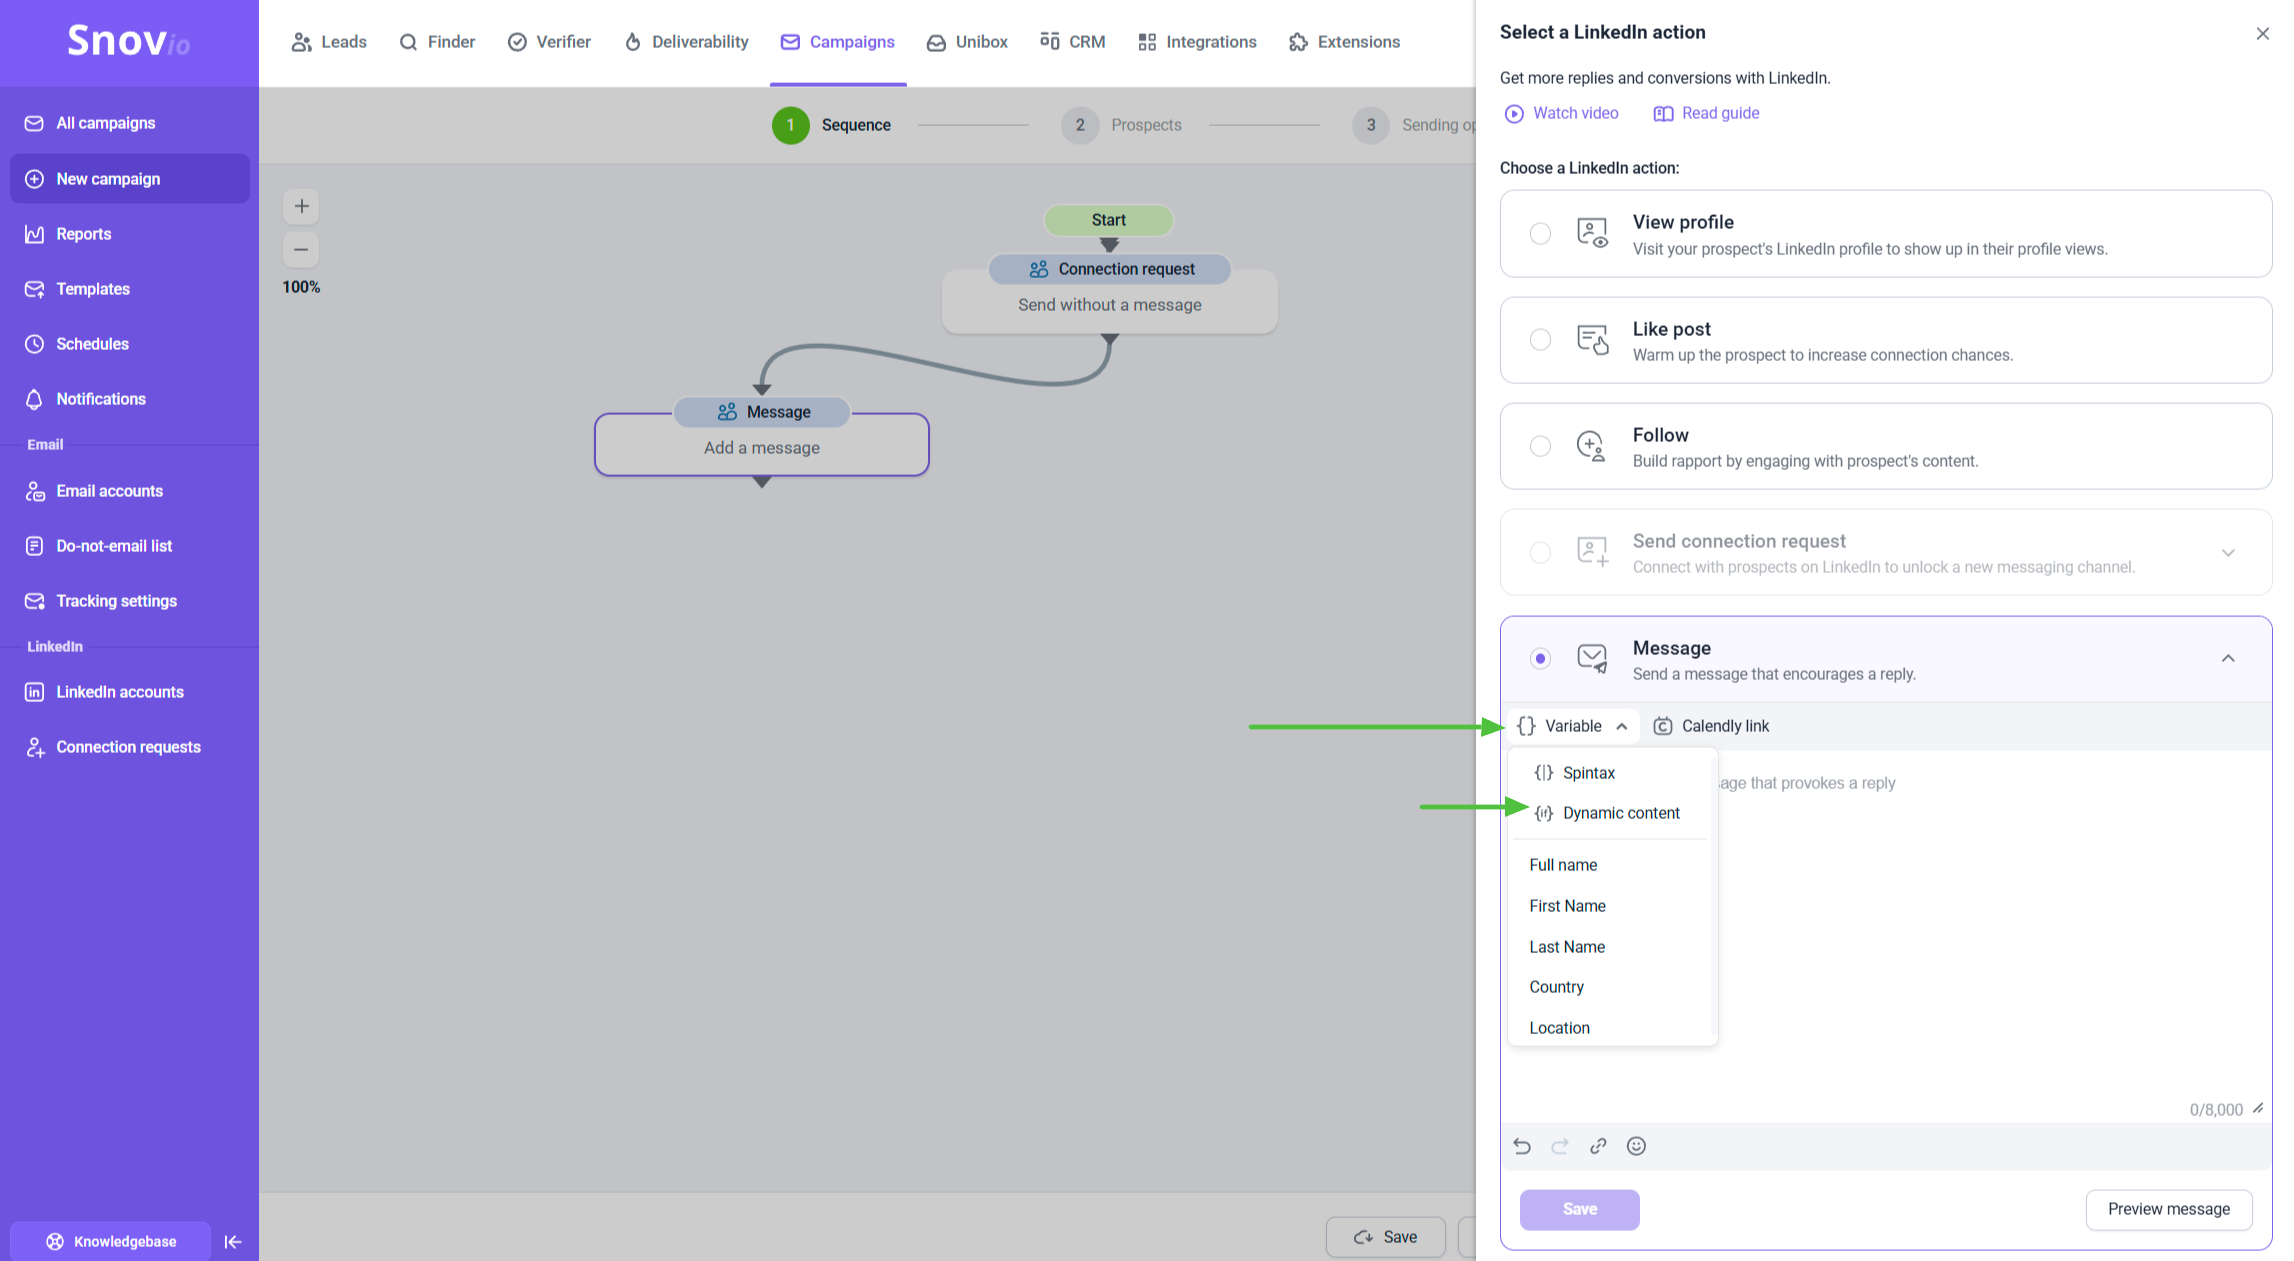This screenshot has width=2294, height=1261.
Task: Click the View profile action icon
Action: (x=1592, y=233)
